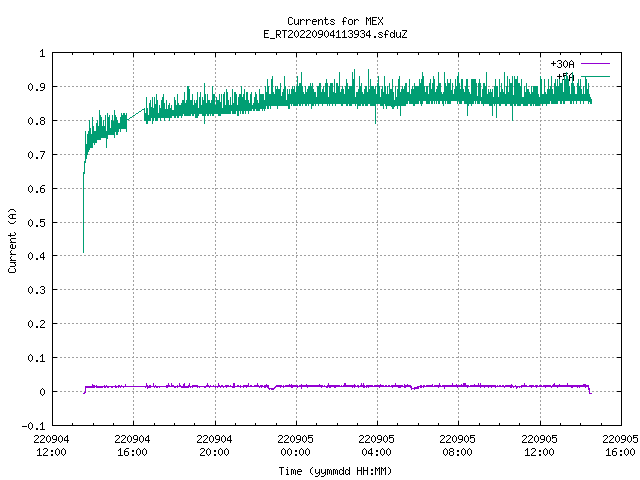Click the x-axis label '220905 08:00'

coord(458,445)
